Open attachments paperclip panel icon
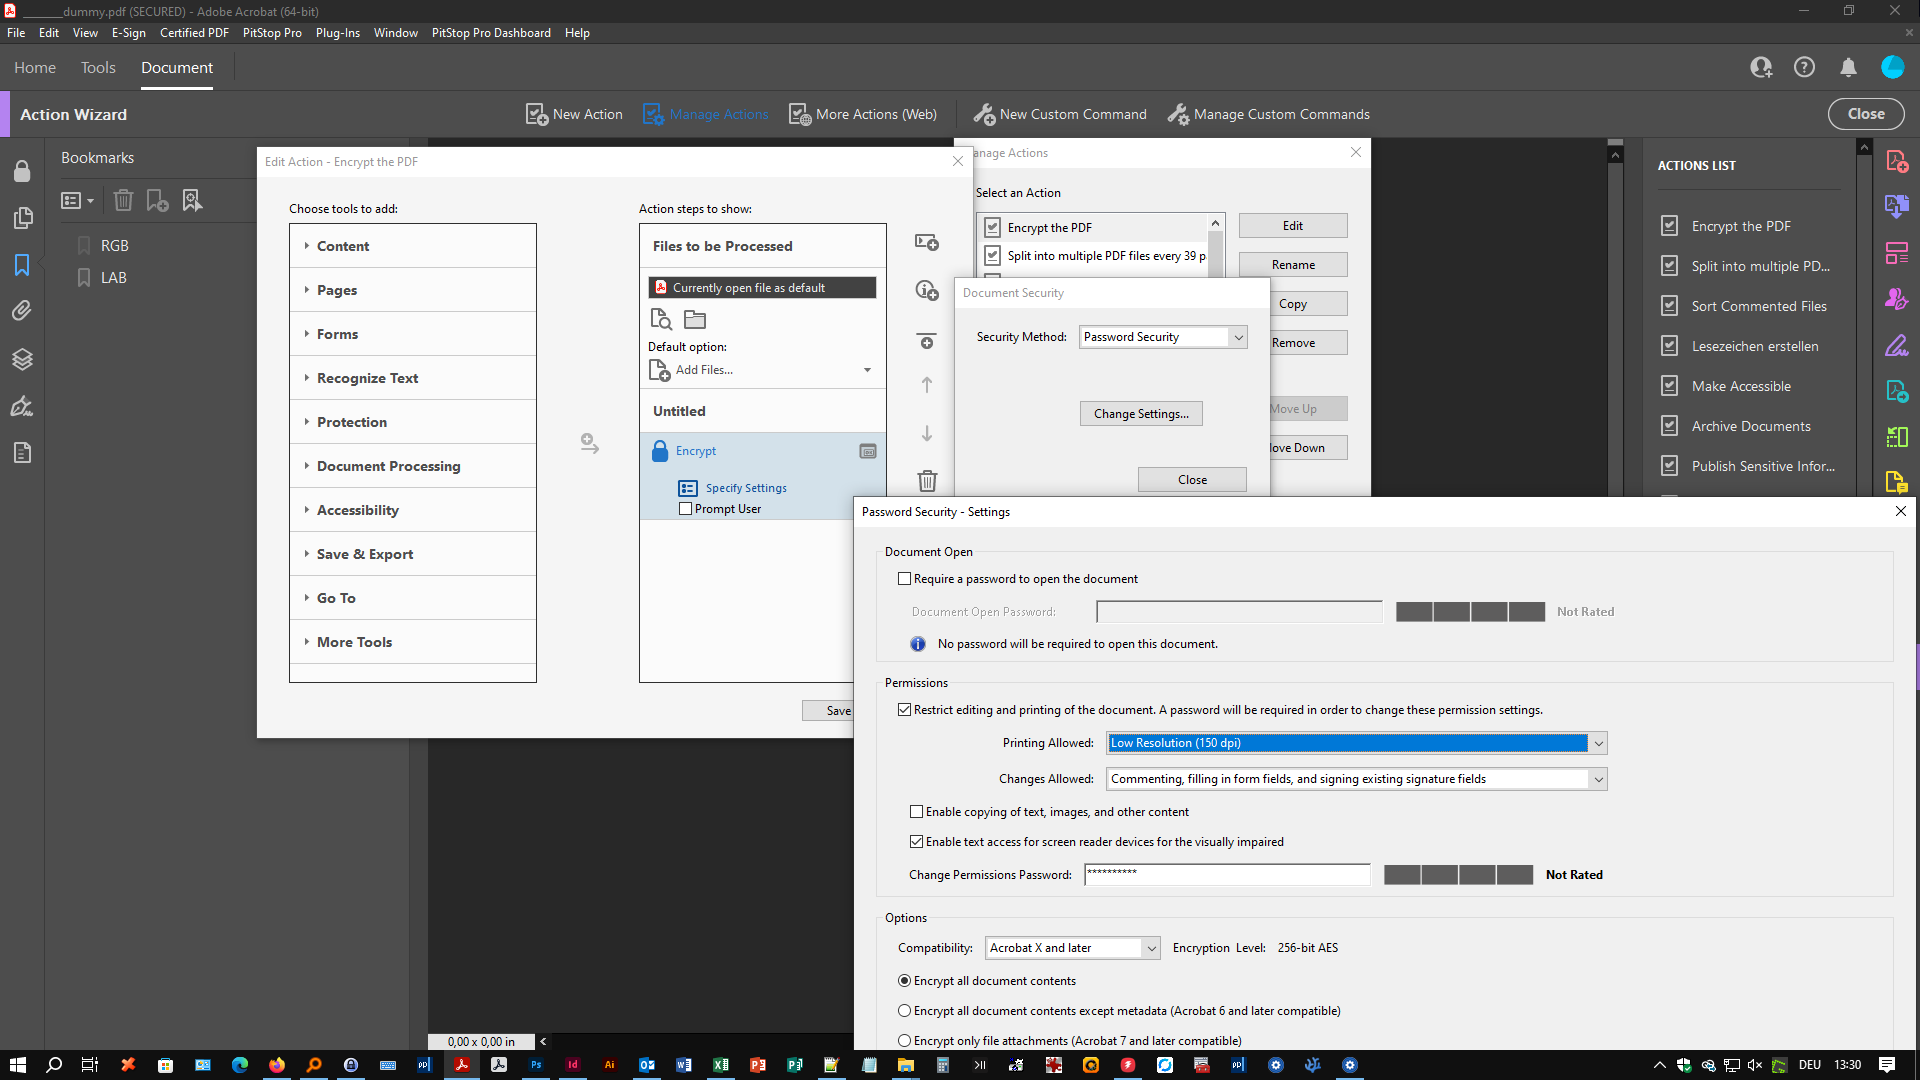This screenshot has height=1080, width=1920. point(22,311)
